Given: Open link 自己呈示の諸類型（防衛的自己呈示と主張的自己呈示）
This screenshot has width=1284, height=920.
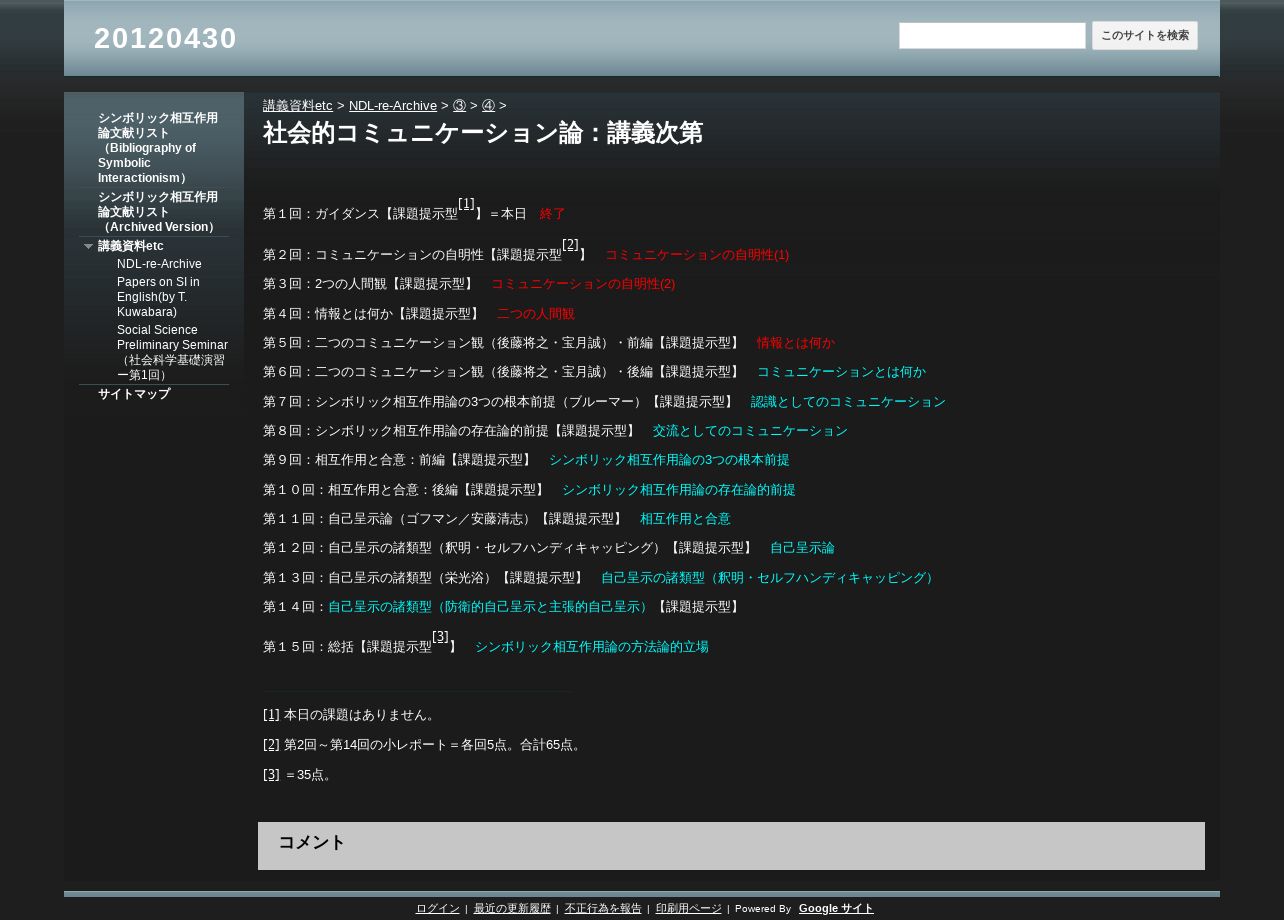Looking at the screenshot, I should (x=491, y=607).
